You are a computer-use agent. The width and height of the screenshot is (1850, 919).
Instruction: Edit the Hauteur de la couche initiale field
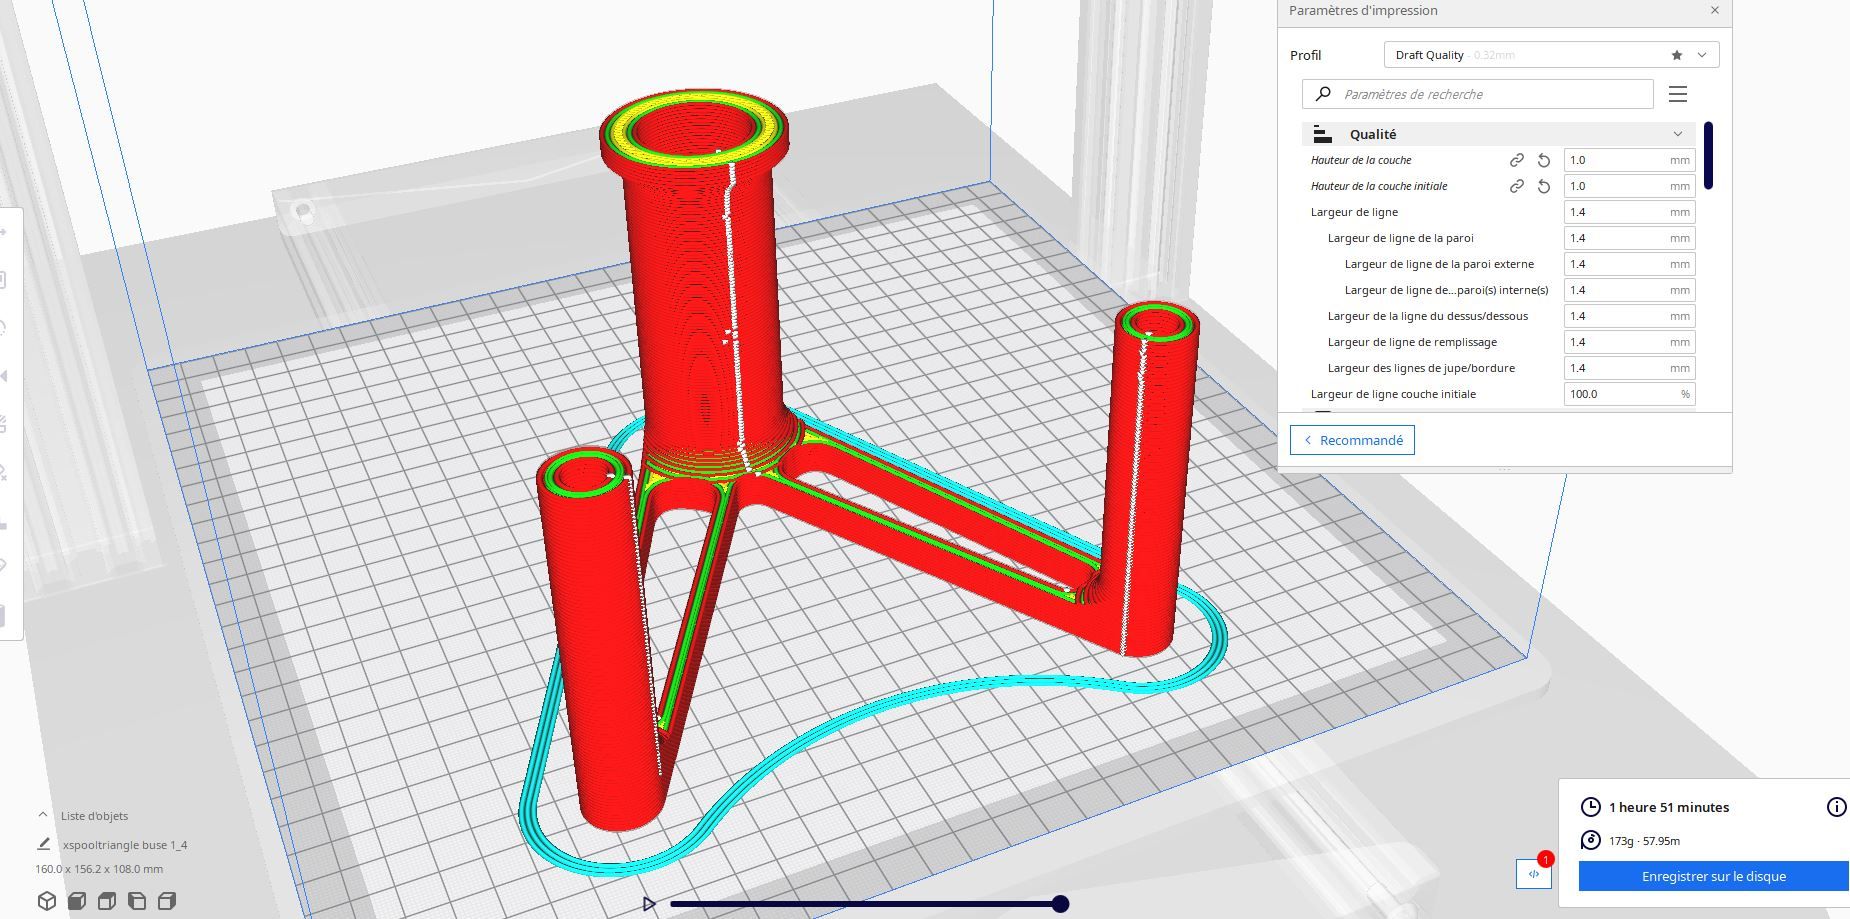[x=1629, y=186]
